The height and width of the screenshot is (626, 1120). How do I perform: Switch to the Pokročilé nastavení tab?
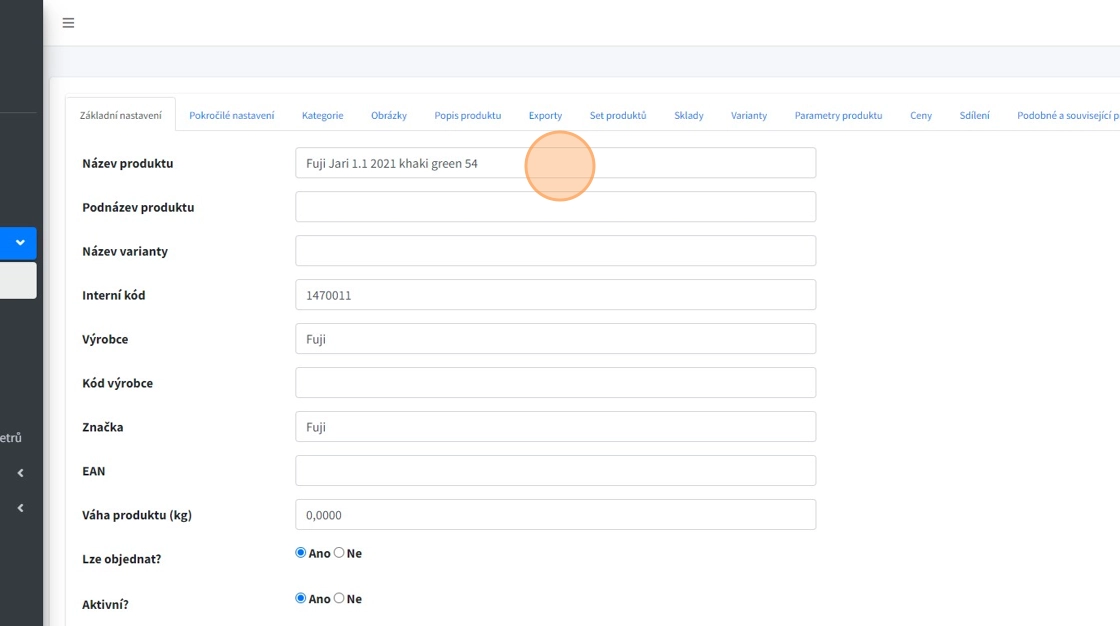(231, 115)
